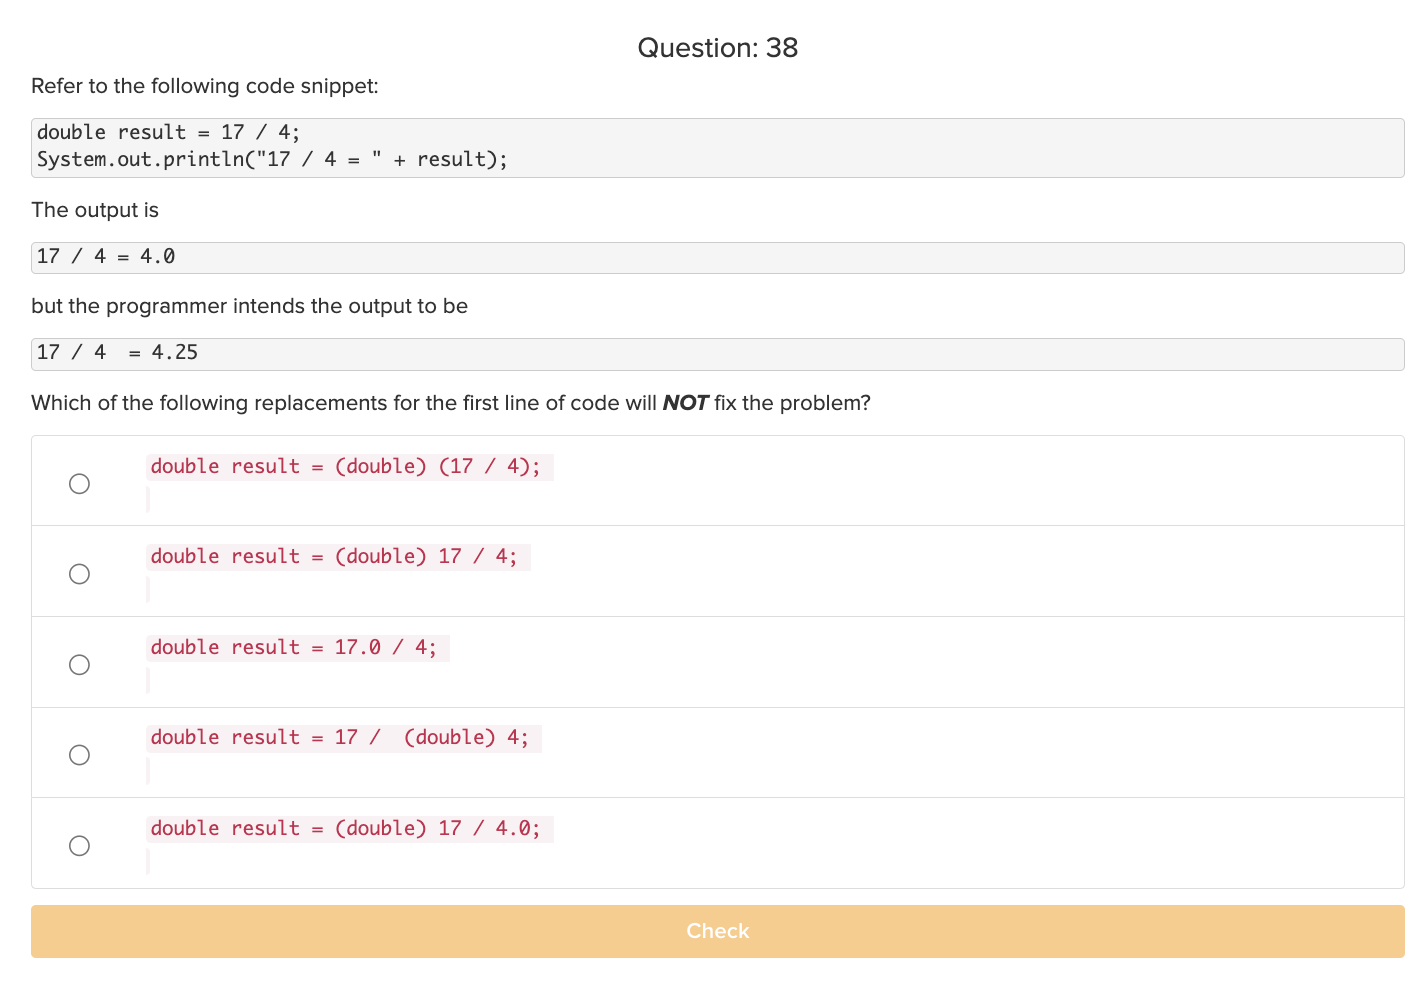Click the code text (double) 17 / 4.0;

tap(348, 828)
